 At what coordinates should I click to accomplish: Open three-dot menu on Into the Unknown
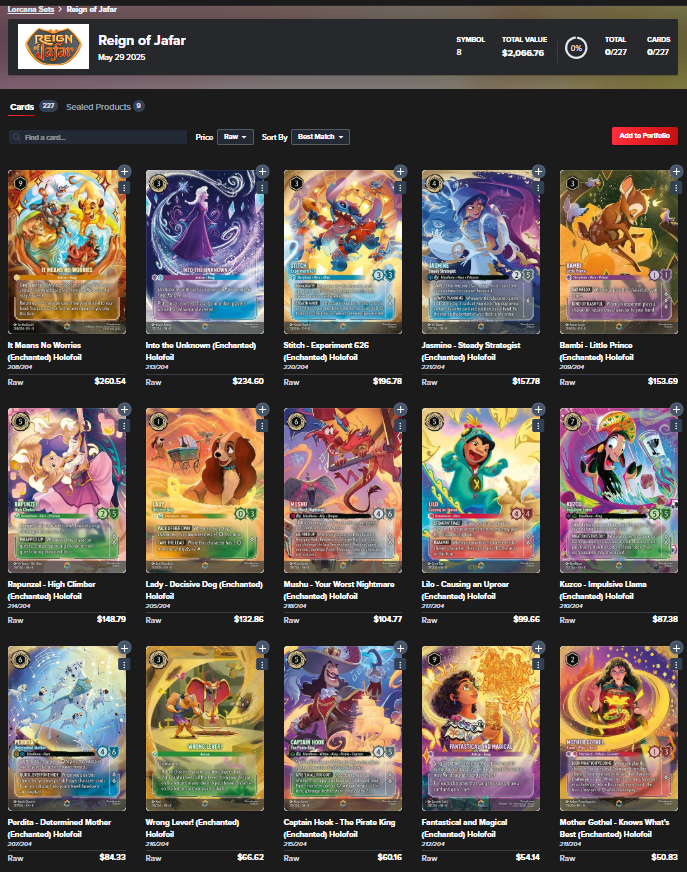(262, 188)
